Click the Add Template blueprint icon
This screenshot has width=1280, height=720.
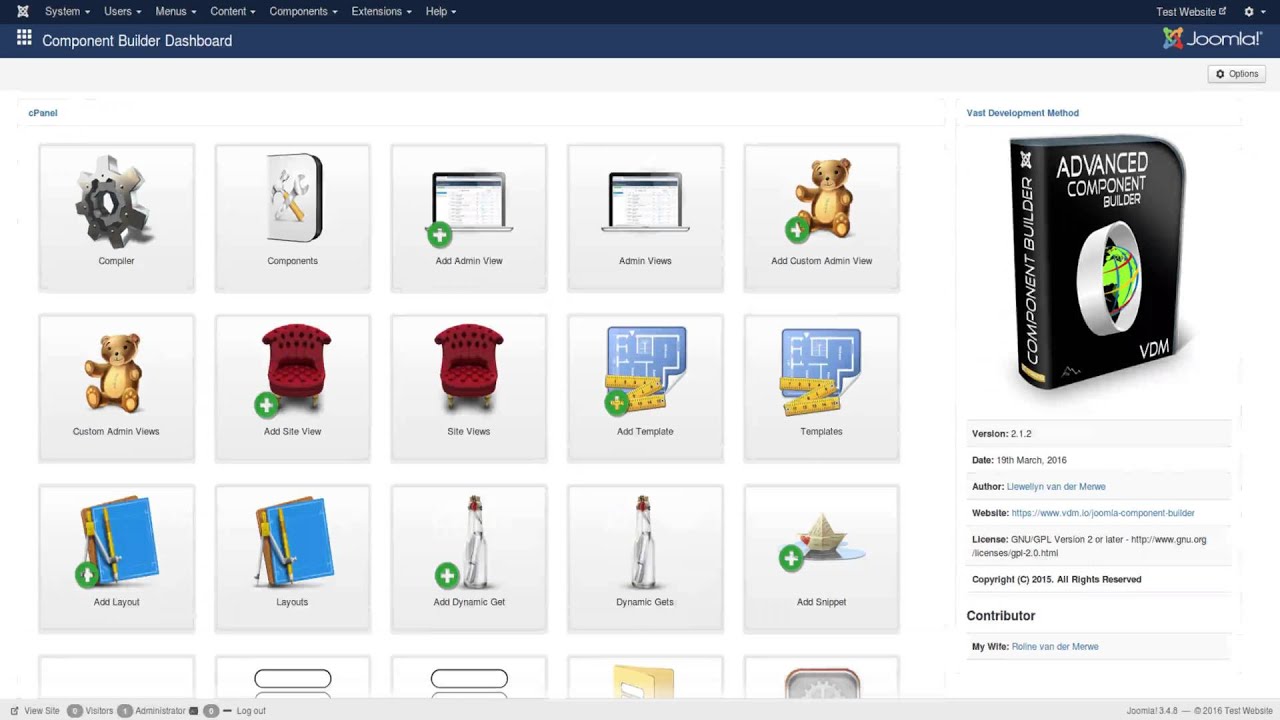(645, 370)
